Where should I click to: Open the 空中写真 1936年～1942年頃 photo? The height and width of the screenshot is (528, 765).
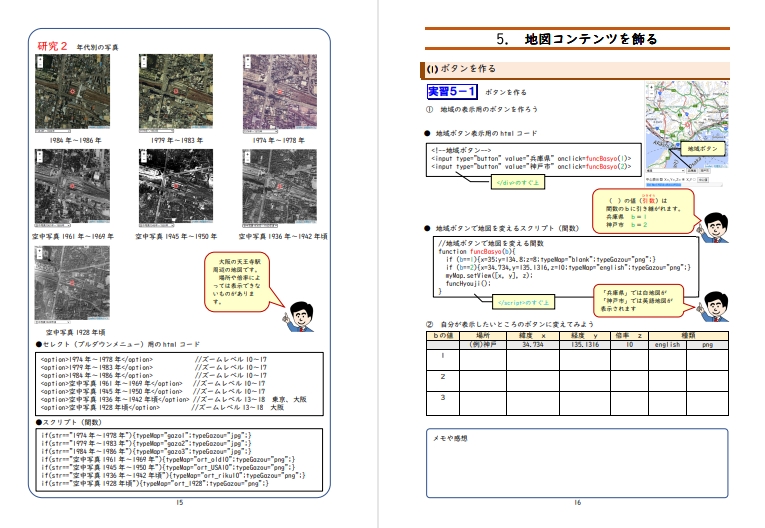point(280,188)
